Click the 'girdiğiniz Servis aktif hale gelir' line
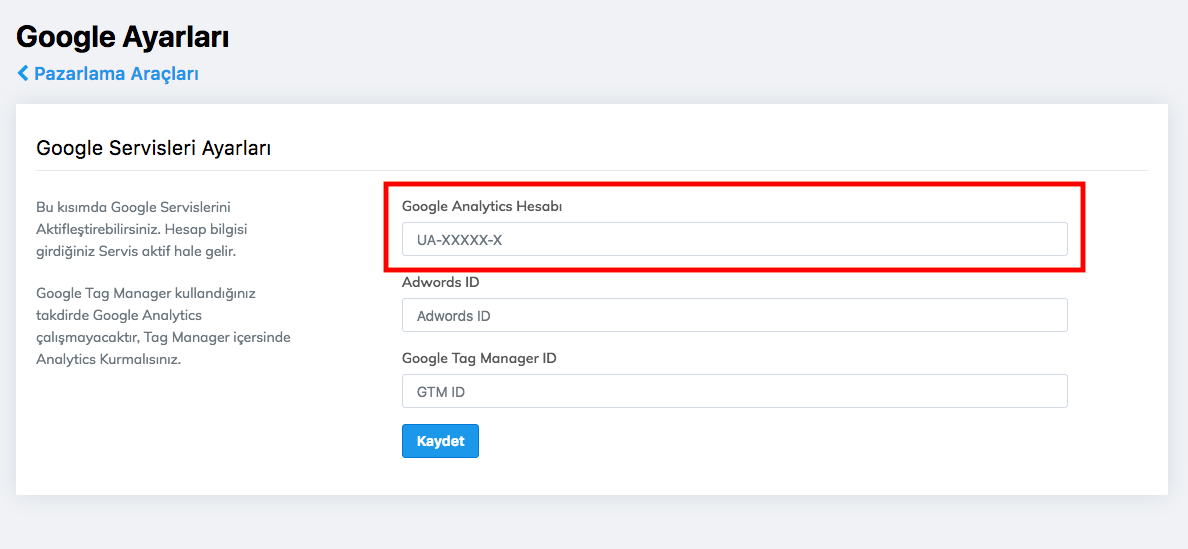 [136, 251]
